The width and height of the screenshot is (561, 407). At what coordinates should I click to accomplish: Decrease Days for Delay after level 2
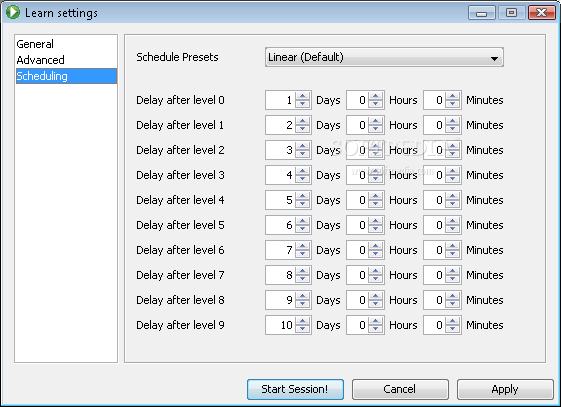(x=303, y=154)
